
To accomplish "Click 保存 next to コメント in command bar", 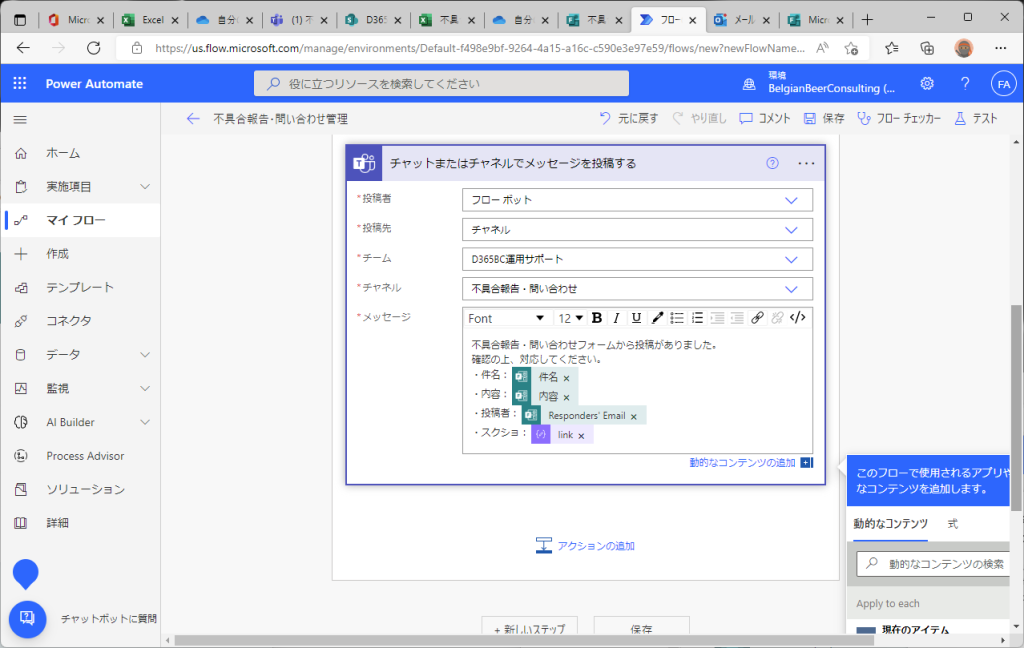I will coord(824,118).
